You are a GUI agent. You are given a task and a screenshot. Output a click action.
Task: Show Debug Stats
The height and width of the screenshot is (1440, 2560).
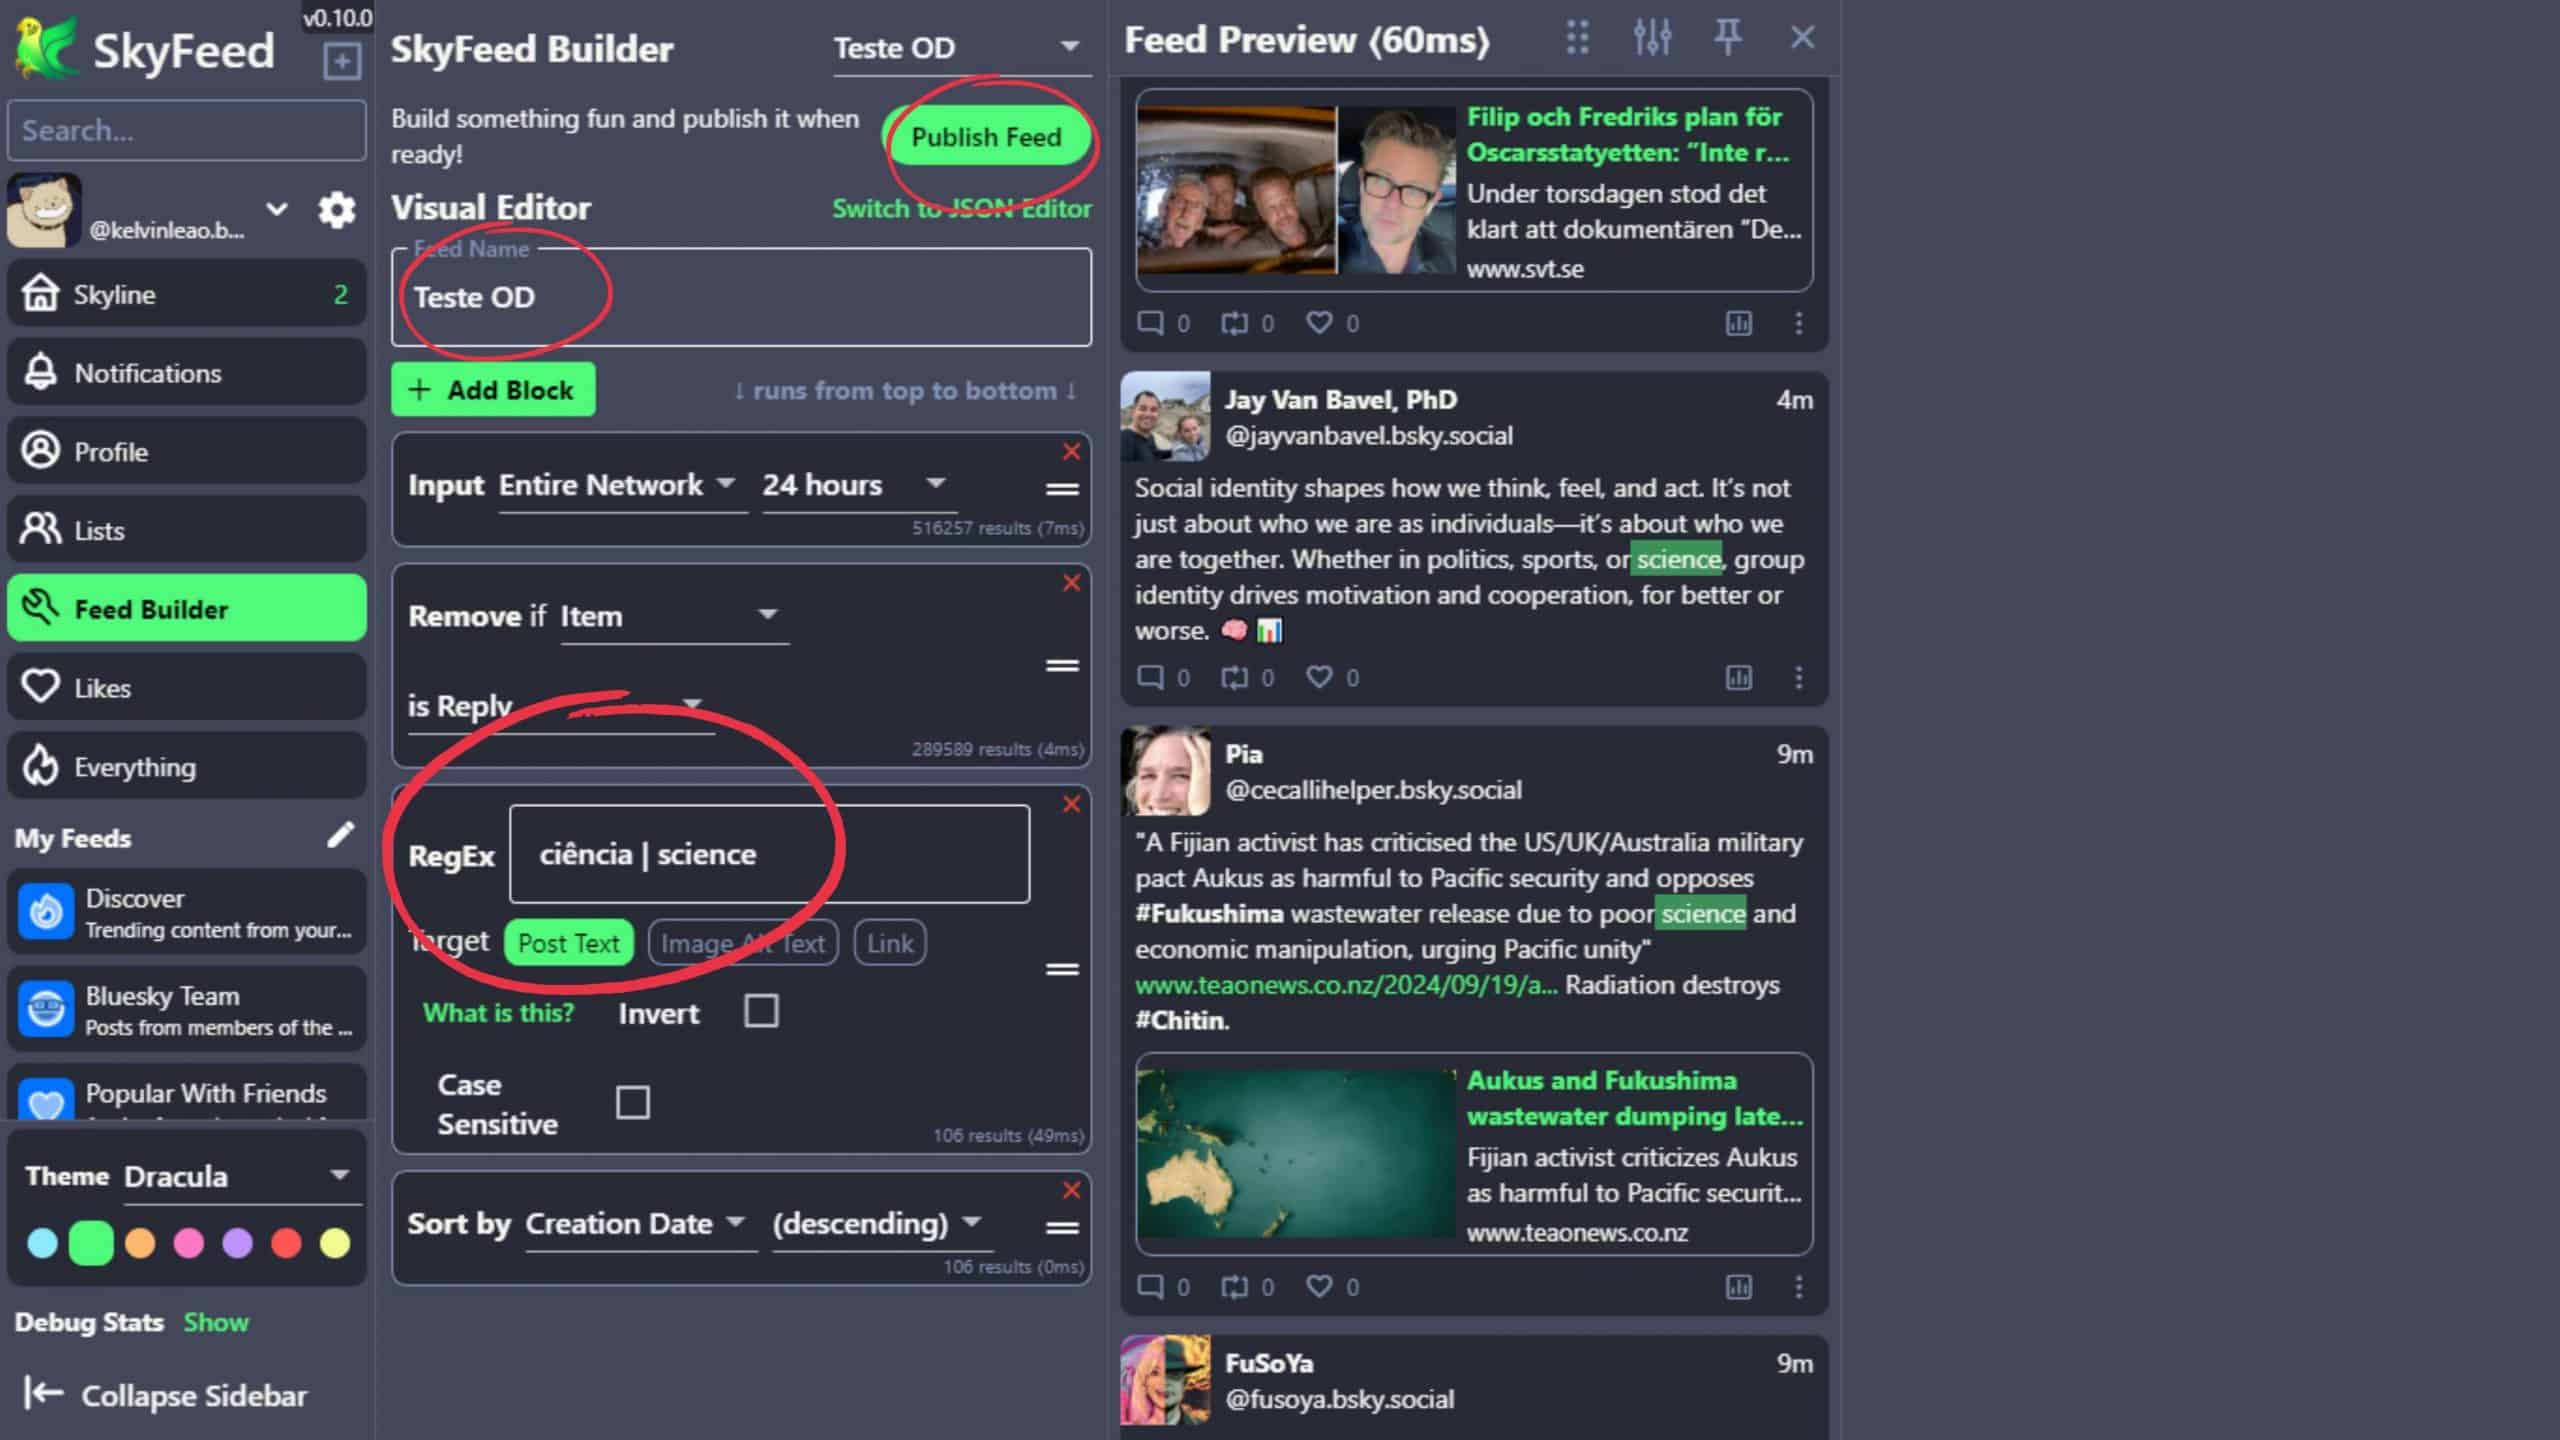click(216, 1322)
